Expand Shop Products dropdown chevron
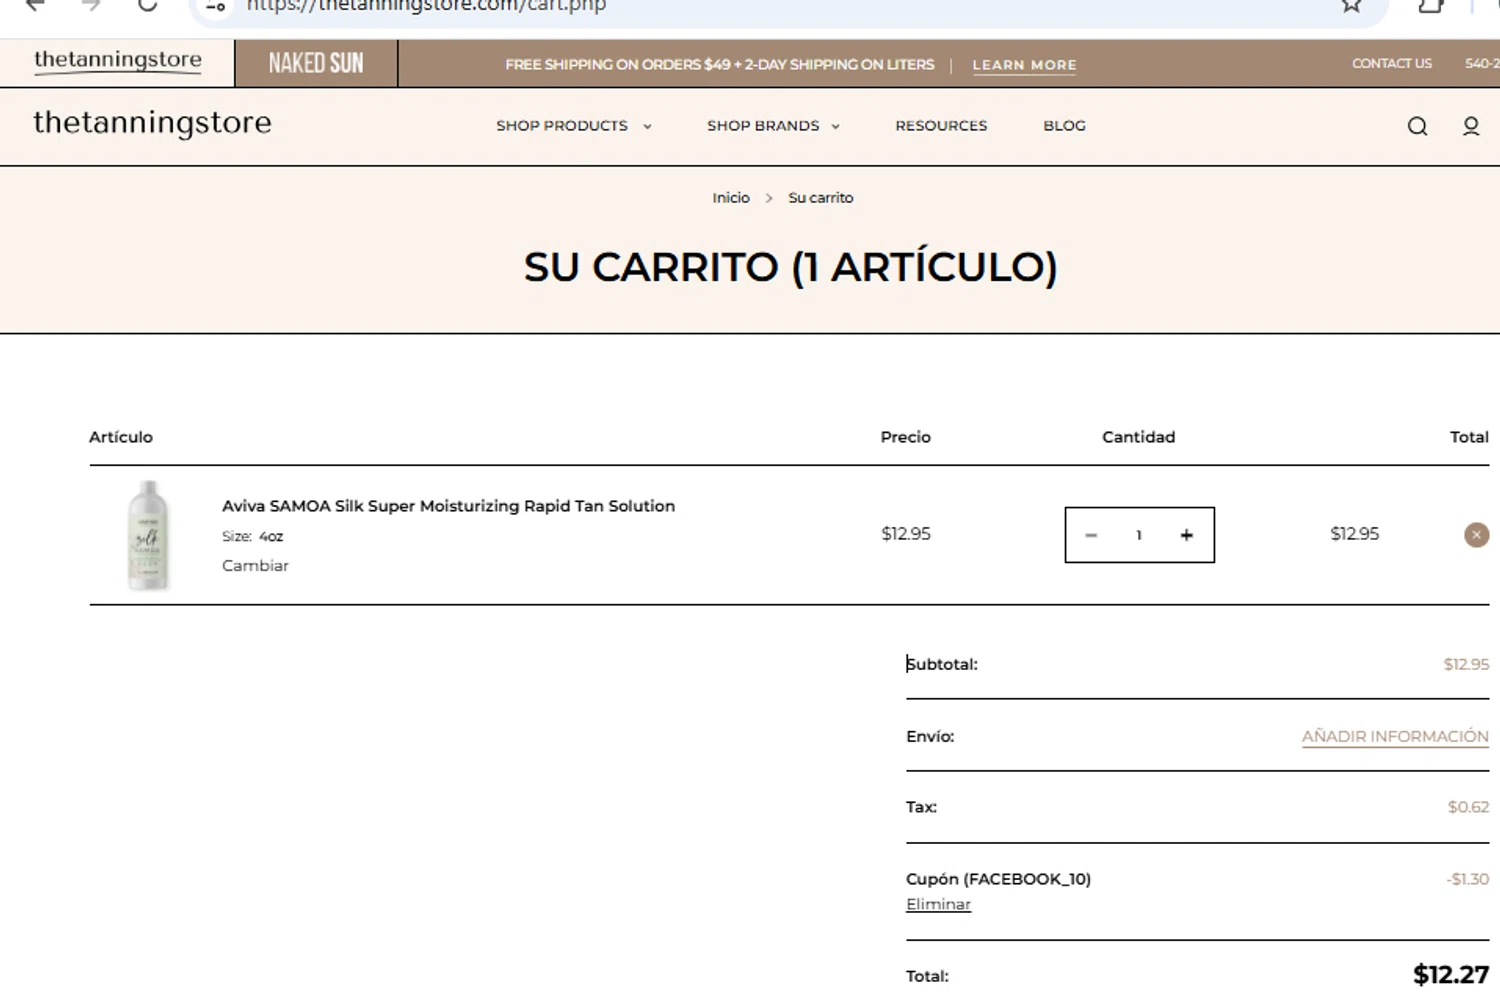Viewport: 1500px width, 1002px height. (647, 127)
